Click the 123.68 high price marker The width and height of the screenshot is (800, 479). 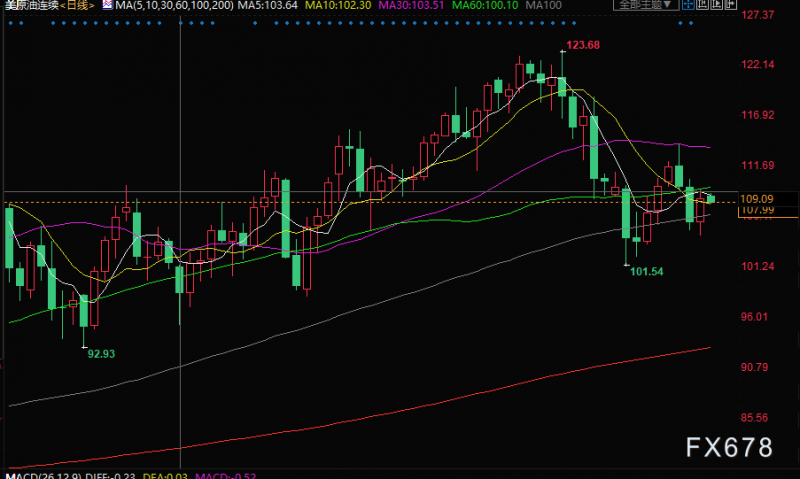pyautogui.click(x=583, y=45)
